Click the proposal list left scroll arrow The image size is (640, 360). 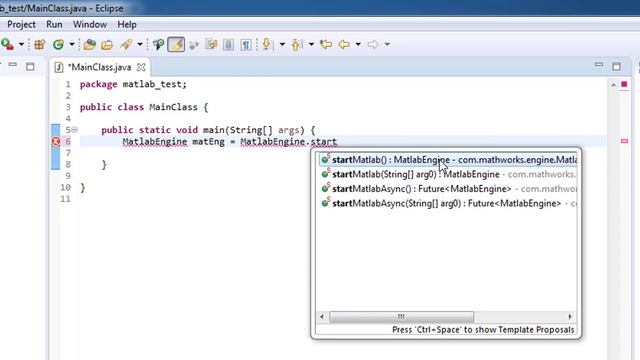(322, 316)
